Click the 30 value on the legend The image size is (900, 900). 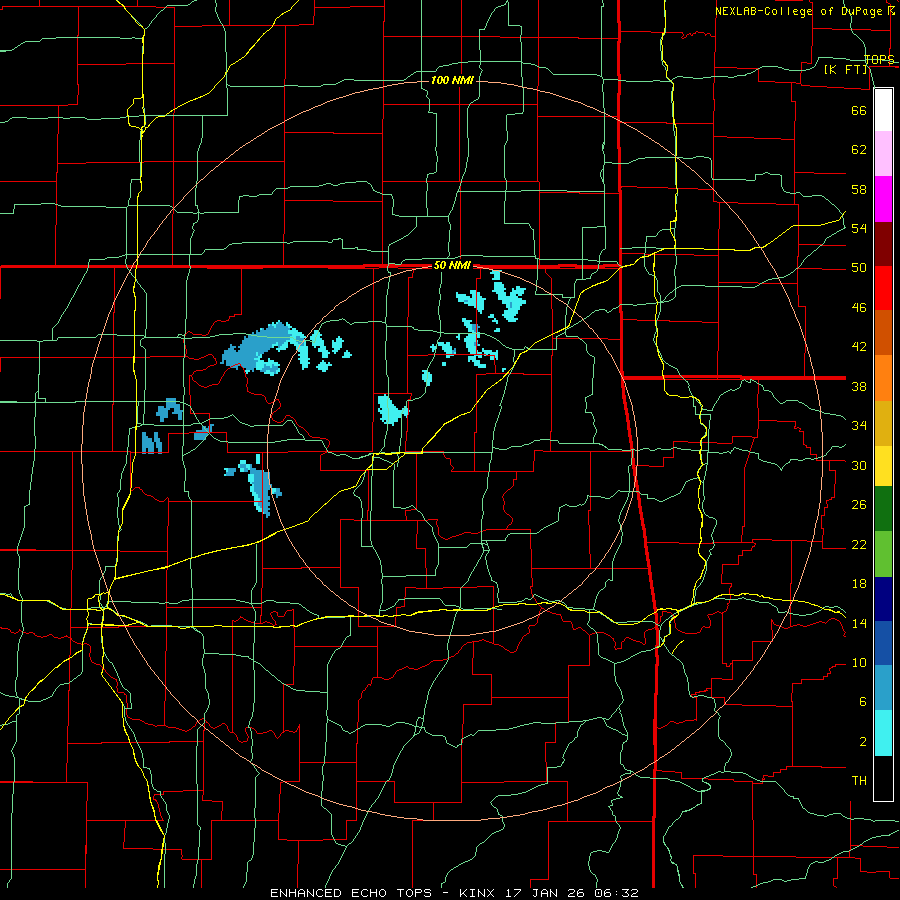pyautogui.click(x=859, y=465)
